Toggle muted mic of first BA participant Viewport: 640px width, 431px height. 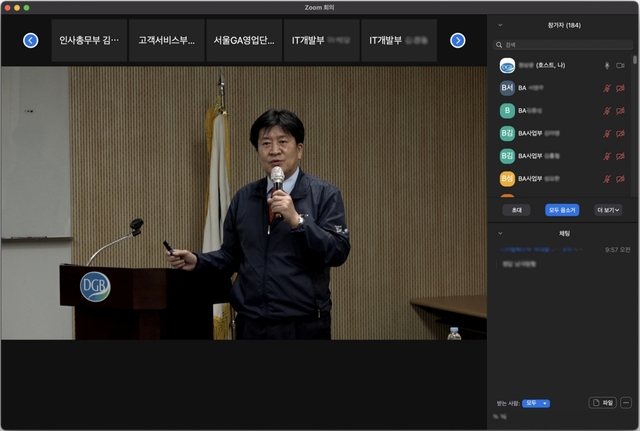pyautogui.click(x=606, y=88)
